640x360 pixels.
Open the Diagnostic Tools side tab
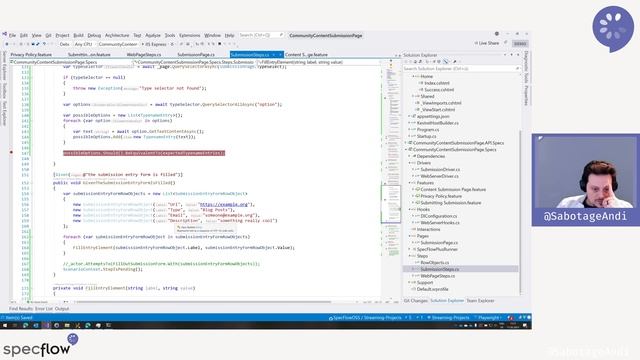click(x=526, y=67)
